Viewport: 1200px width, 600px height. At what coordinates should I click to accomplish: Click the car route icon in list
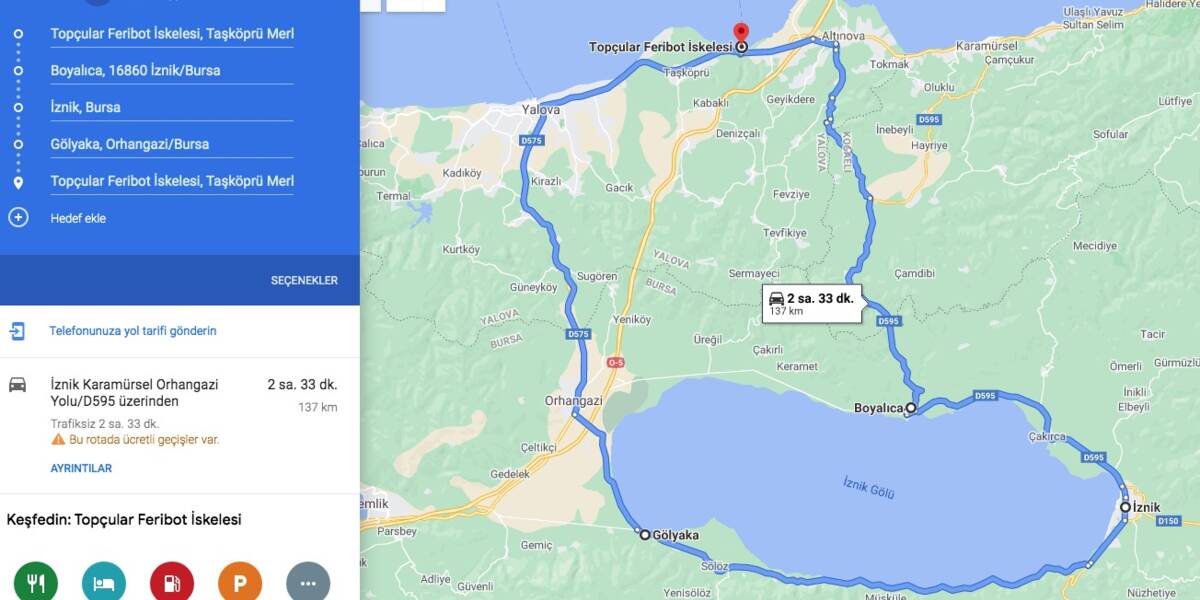(x=18, y=385)
